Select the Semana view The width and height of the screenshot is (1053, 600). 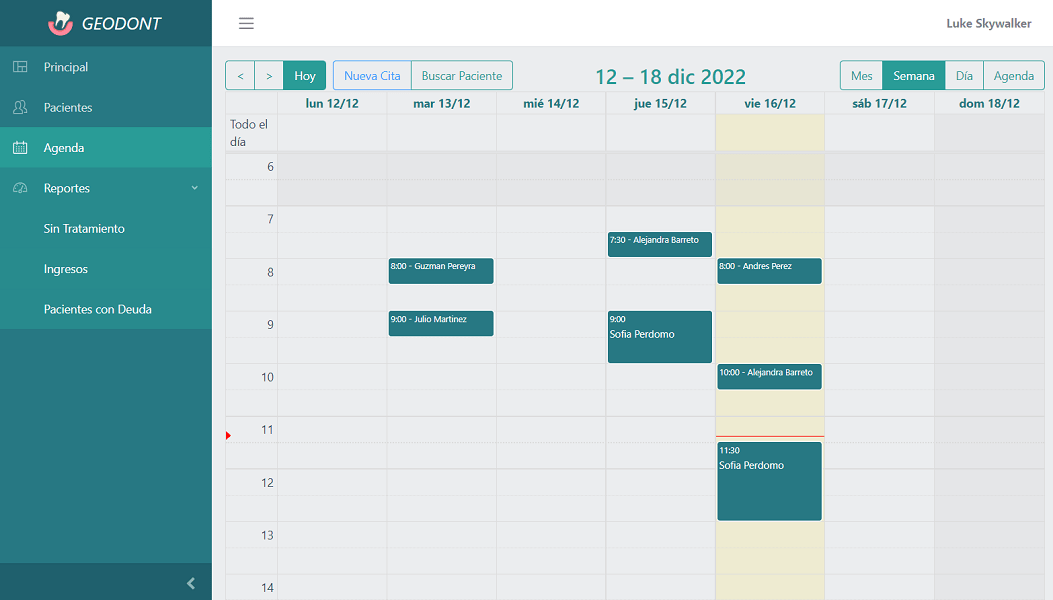click(x=913, y=76)
